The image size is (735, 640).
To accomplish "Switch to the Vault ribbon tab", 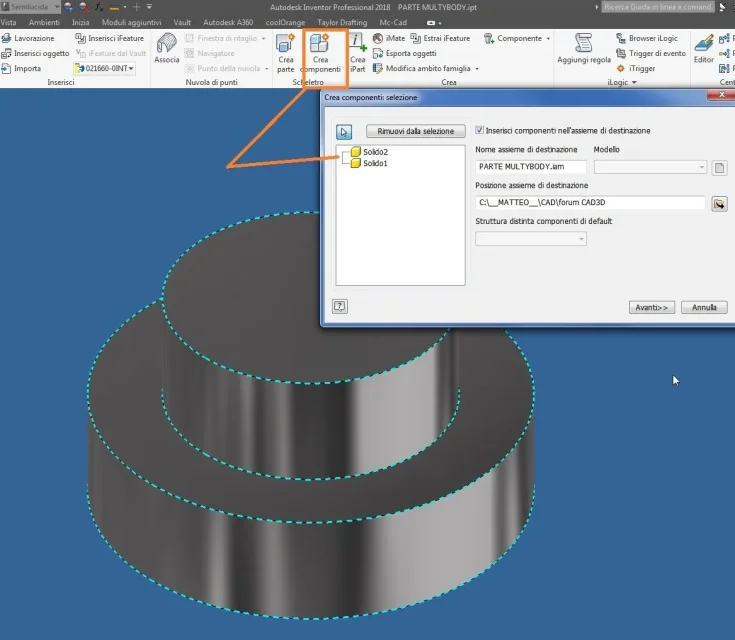I will click(x=182, y=23).
